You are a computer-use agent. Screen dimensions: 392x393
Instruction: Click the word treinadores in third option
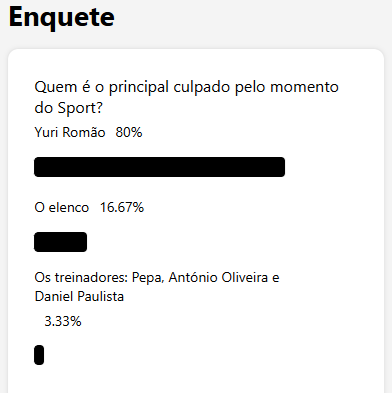(x=91, y=277)
